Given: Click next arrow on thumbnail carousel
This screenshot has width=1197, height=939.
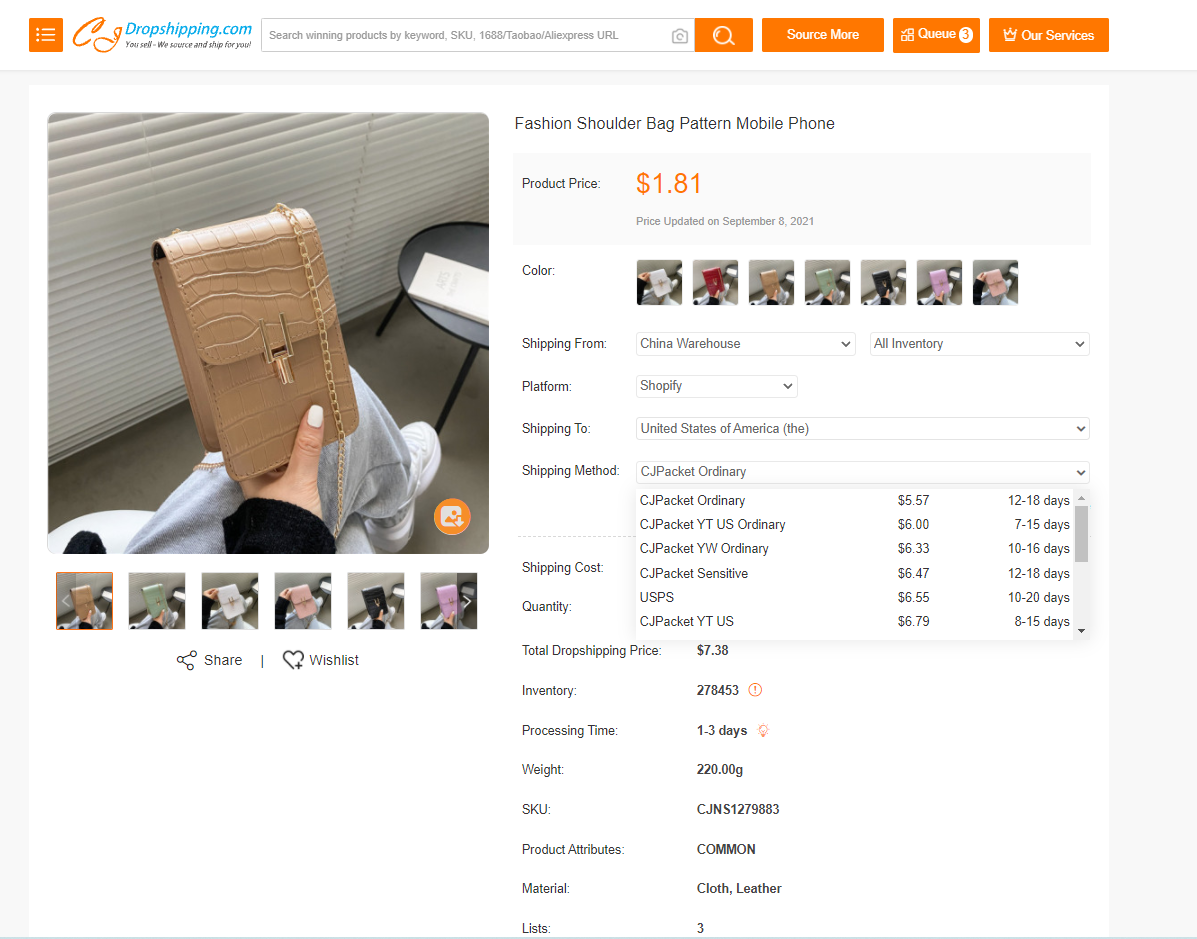Looking at the screenshot, I should [x=465, y=601].
